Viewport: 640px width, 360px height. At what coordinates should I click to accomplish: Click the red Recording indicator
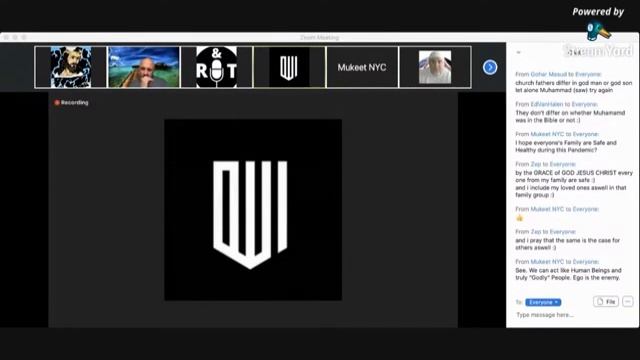coord(71,102)
